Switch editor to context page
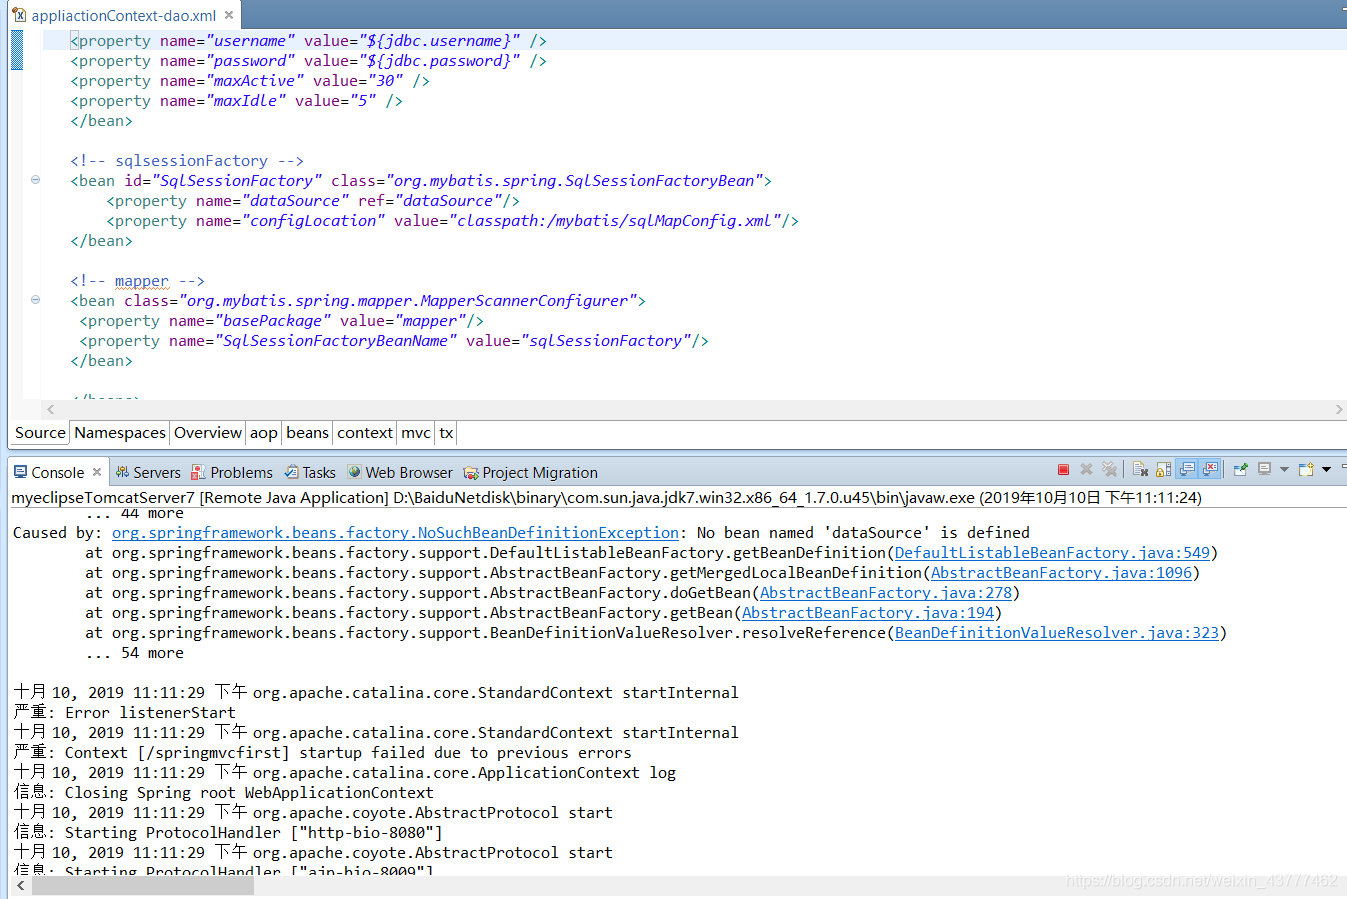The width and height of the screenshot is (1347, 899). point(365,433)
